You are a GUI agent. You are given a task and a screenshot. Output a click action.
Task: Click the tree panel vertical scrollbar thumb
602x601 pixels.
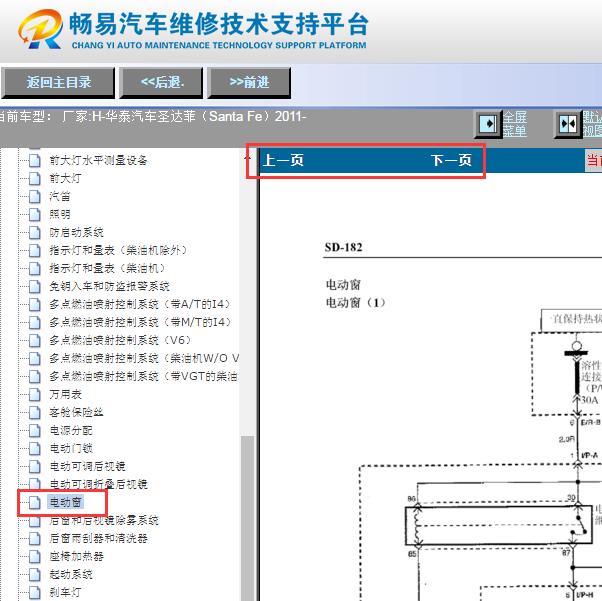(248, 518)
